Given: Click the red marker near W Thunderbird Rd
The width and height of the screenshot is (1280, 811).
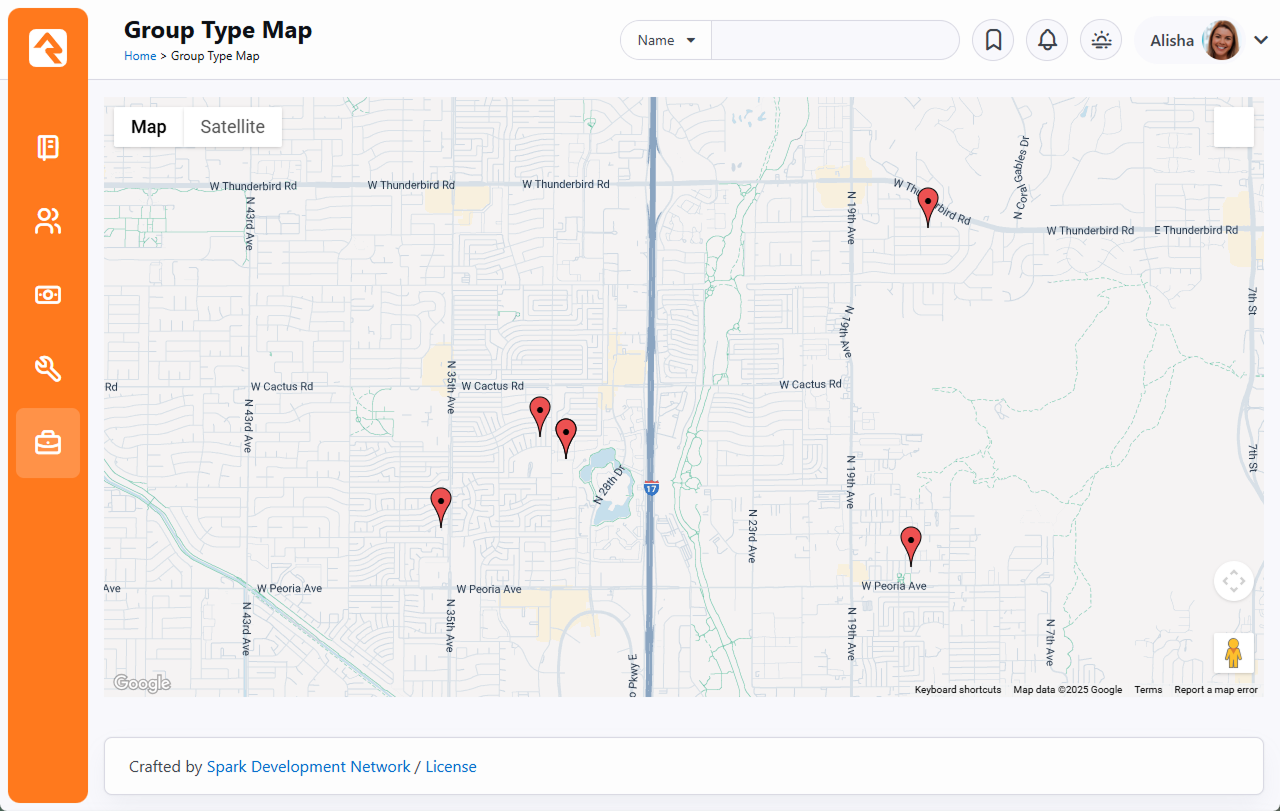Looking at the screenshot, I should (928, 204).
